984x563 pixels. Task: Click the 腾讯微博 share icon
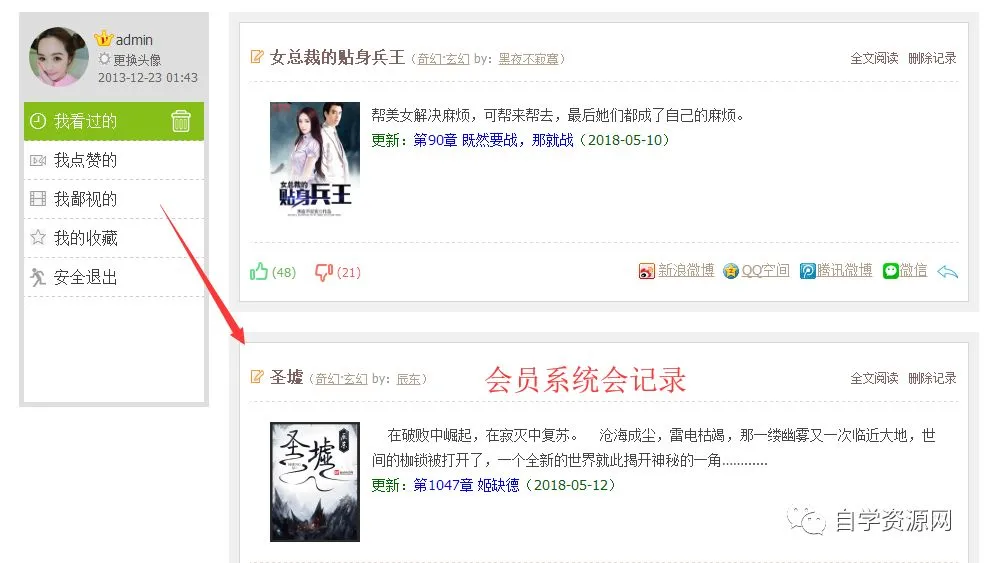(x=807, y=271)
